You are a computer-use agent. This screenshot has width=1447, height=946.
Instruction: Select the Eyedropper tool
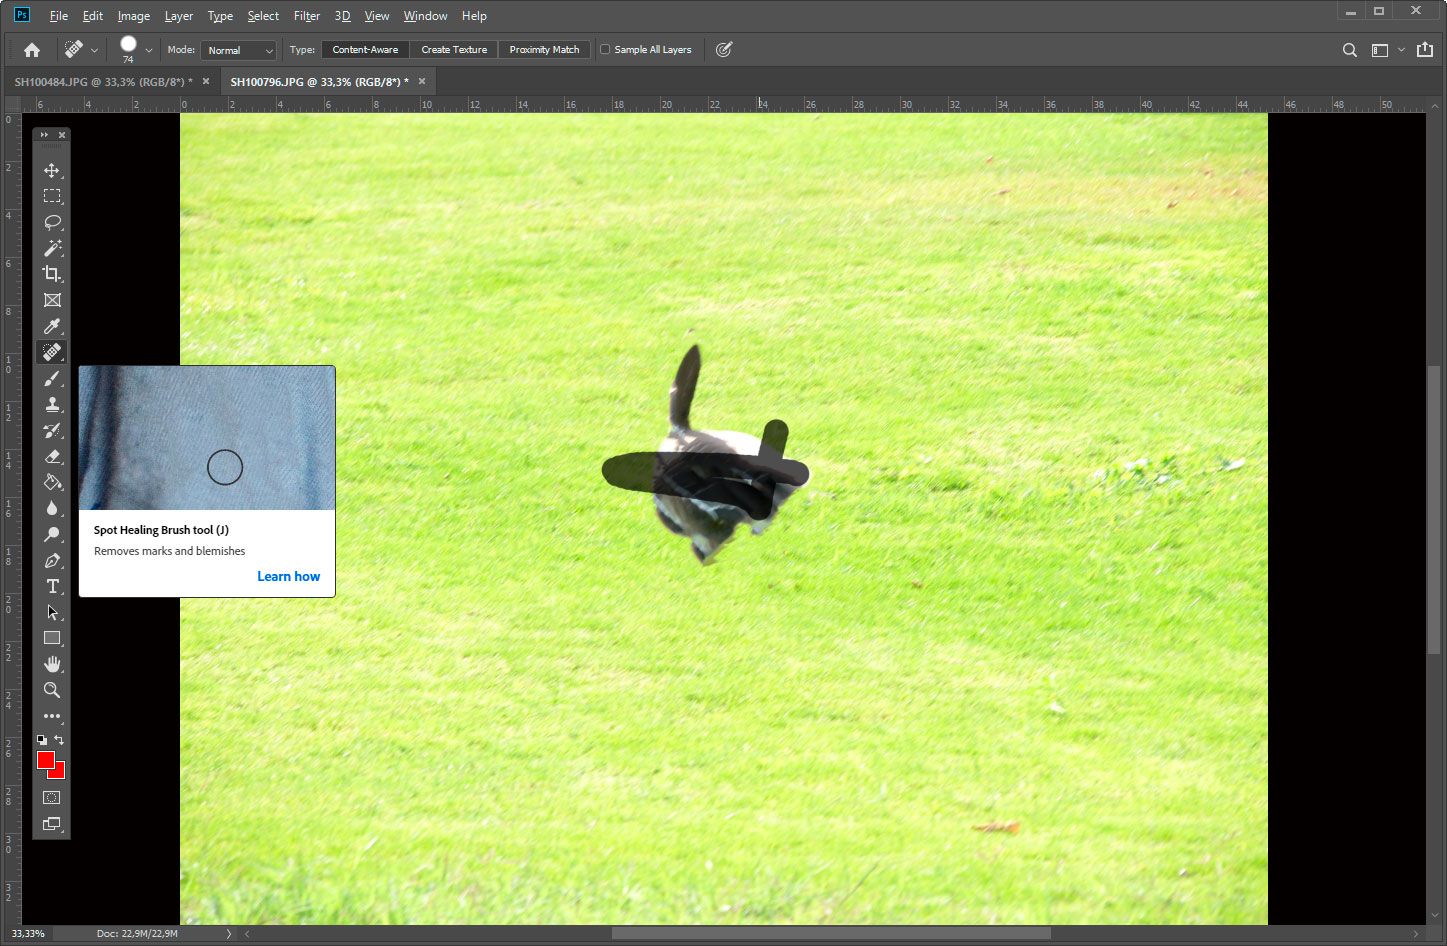click(52, 326)
